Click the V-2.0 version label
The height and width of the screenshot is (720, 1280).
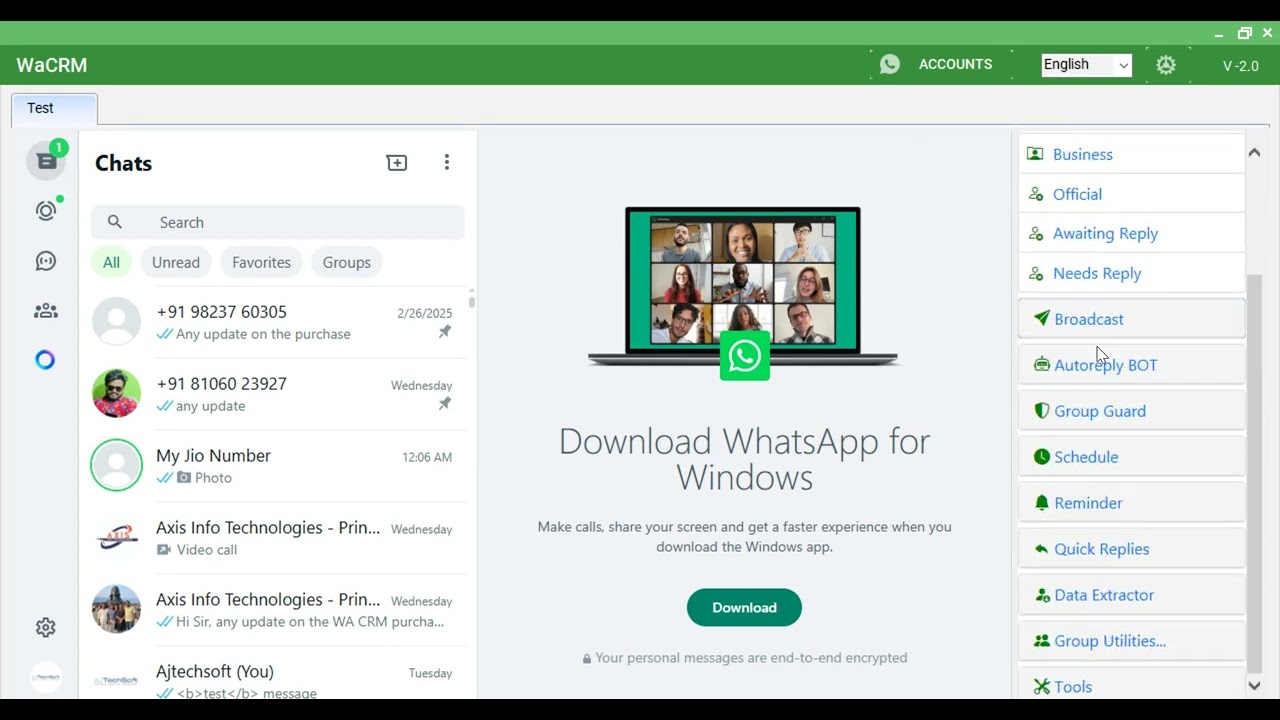click(1241, 66)
